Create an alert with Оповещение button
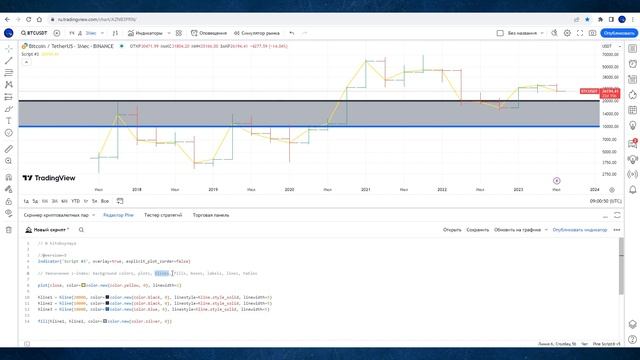Screen dimensions: 640x360 tap(209, 33)
